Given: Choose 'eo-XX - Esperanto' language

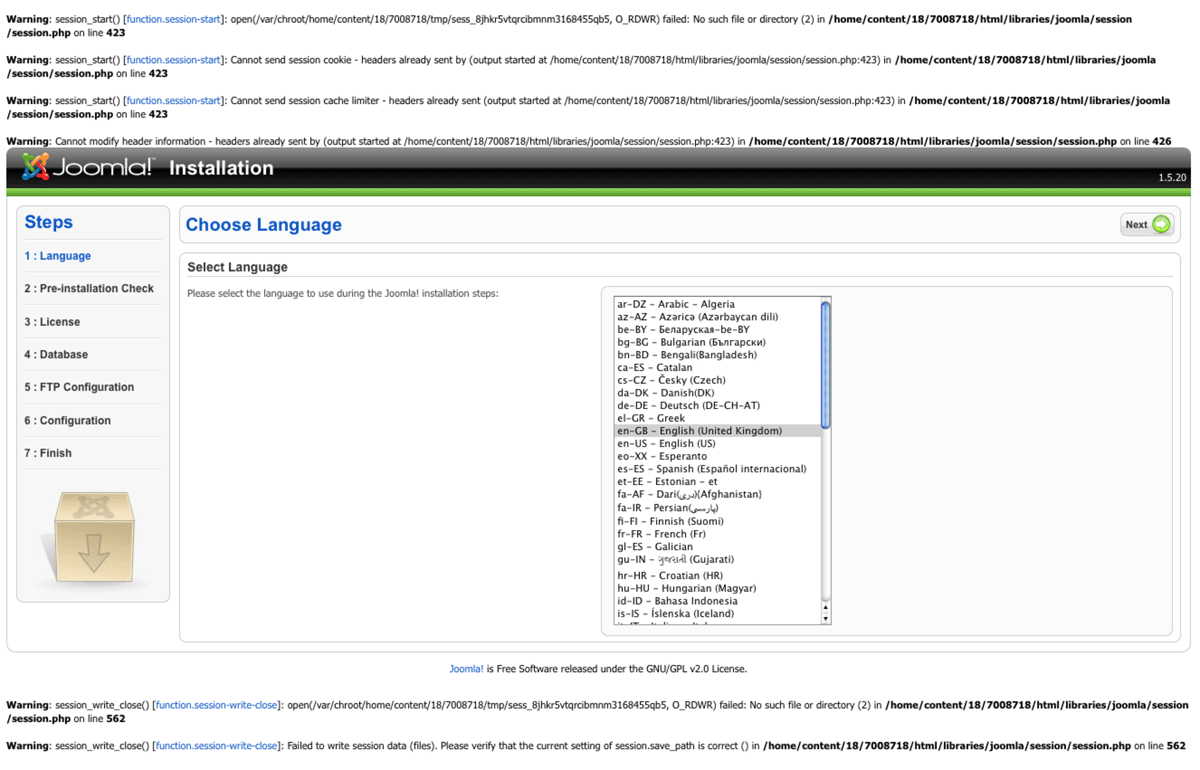Looking at the screenshot, I should tap(717, 456).
